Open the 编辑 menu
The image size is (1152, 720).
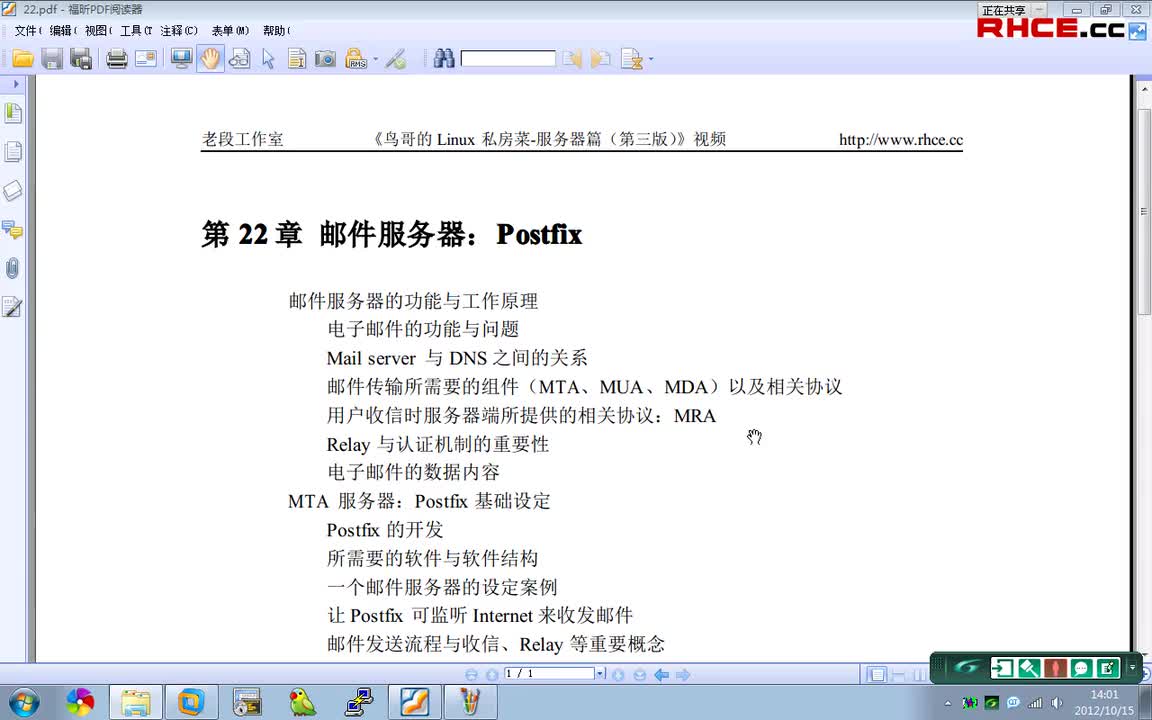[63, 31]
